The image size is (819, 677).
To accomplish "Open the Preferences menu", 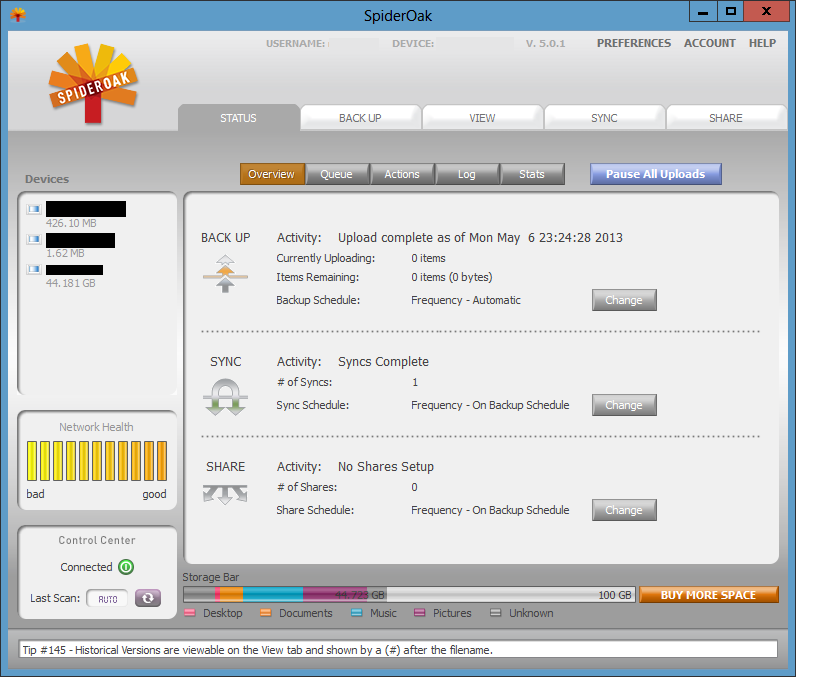I will pos(633,43).
